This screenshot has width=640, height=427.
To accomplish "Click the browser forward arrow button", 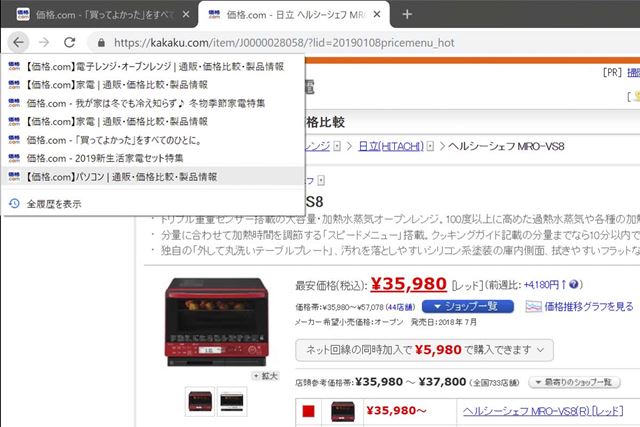I will tap(44, 42).
